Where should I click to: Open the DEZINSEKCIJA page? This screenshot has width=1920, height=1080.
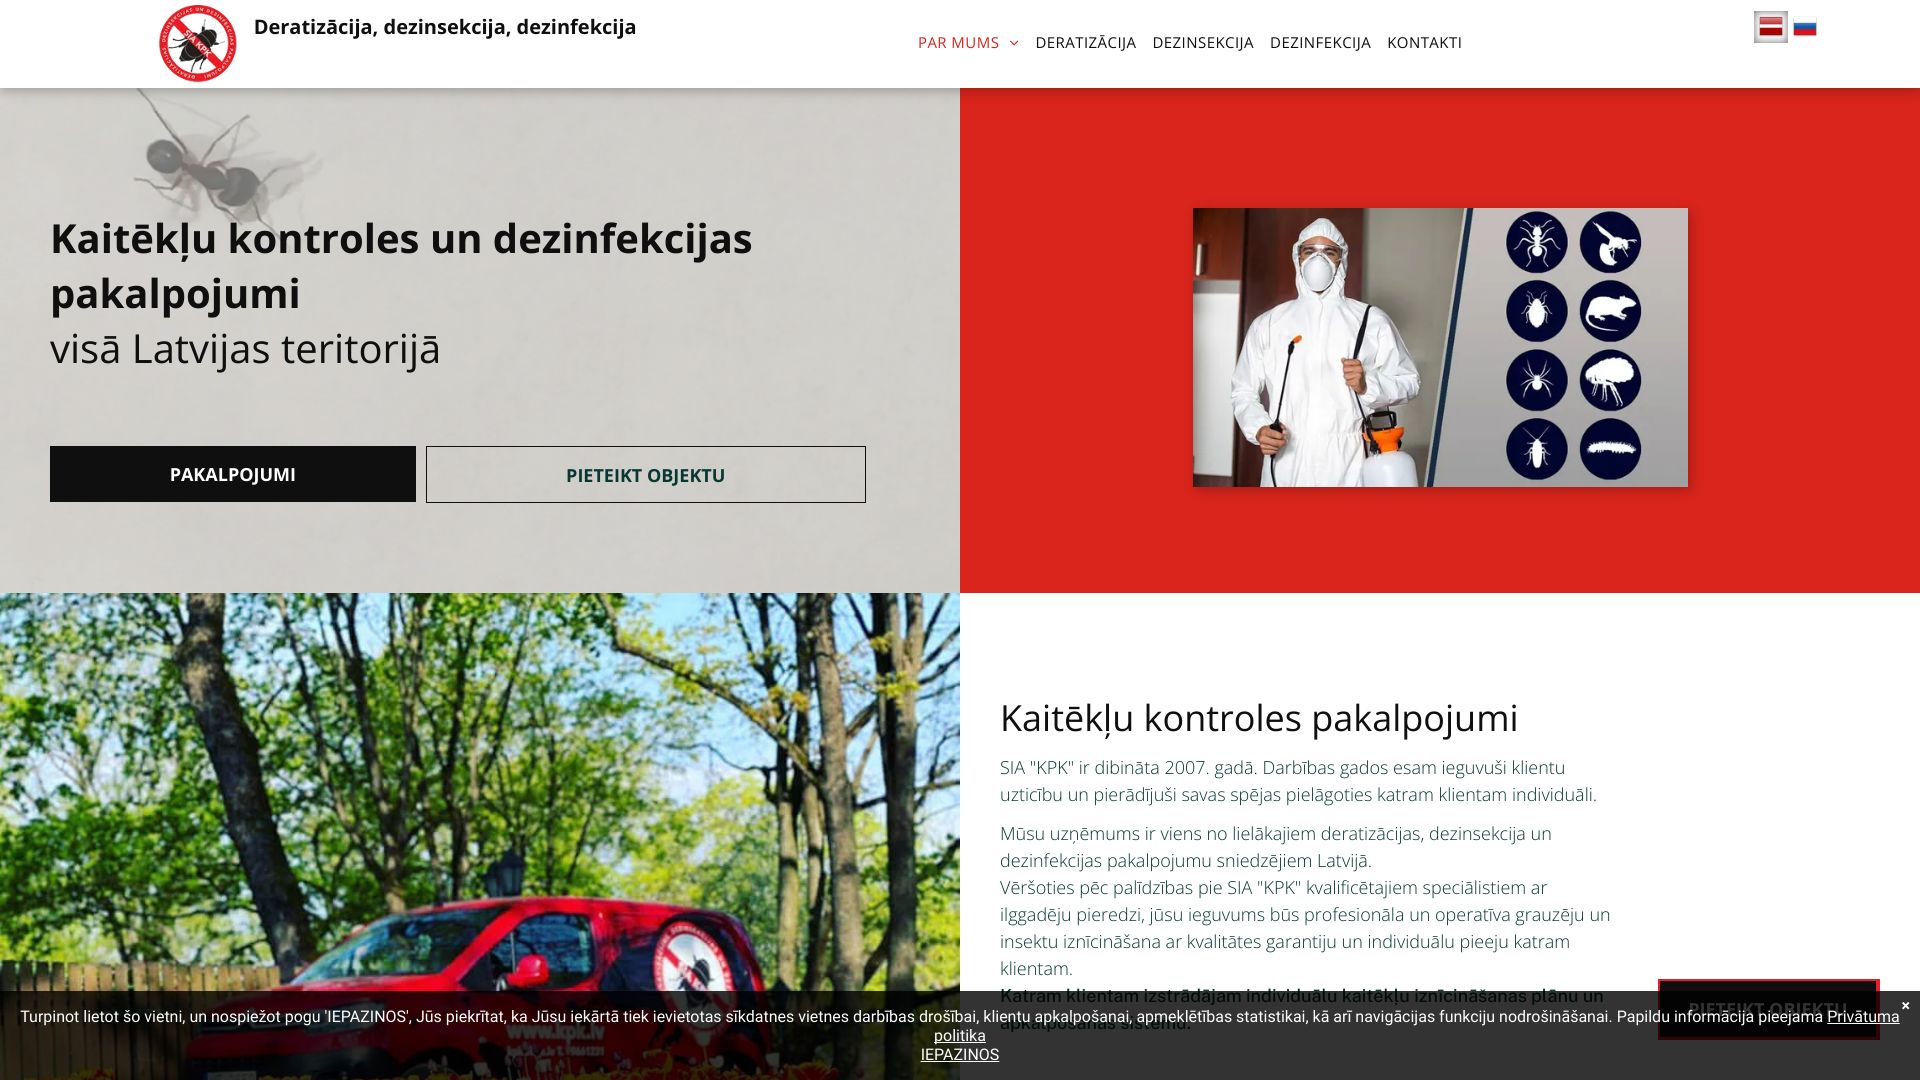(1202, 43)
